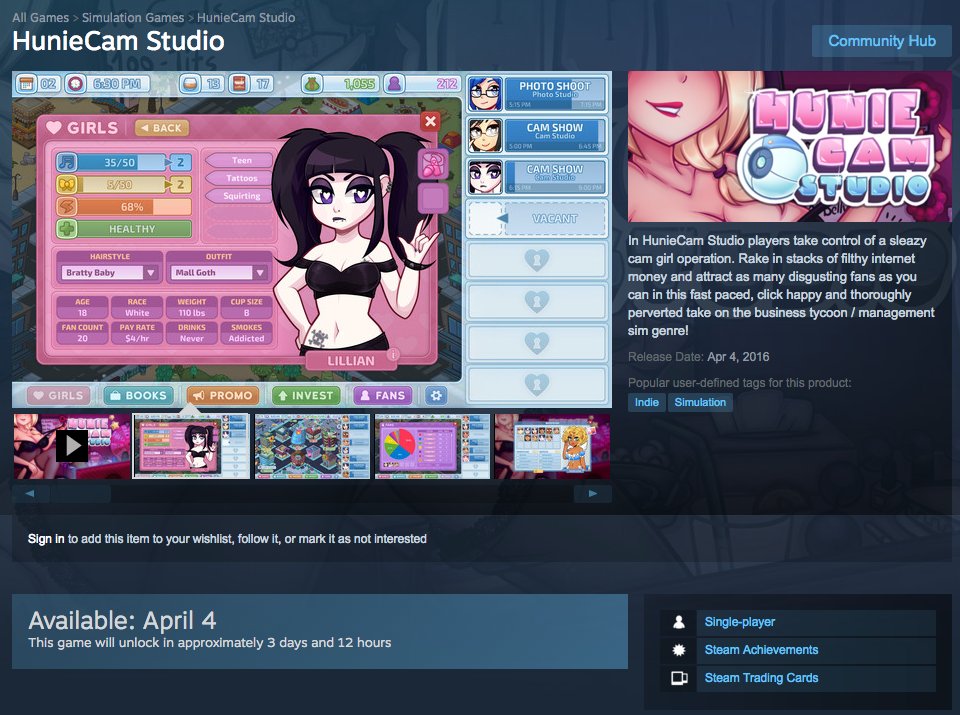
Task: Click the Steam Achievements link
Action: pyautogui.click(x=761, y=650)
